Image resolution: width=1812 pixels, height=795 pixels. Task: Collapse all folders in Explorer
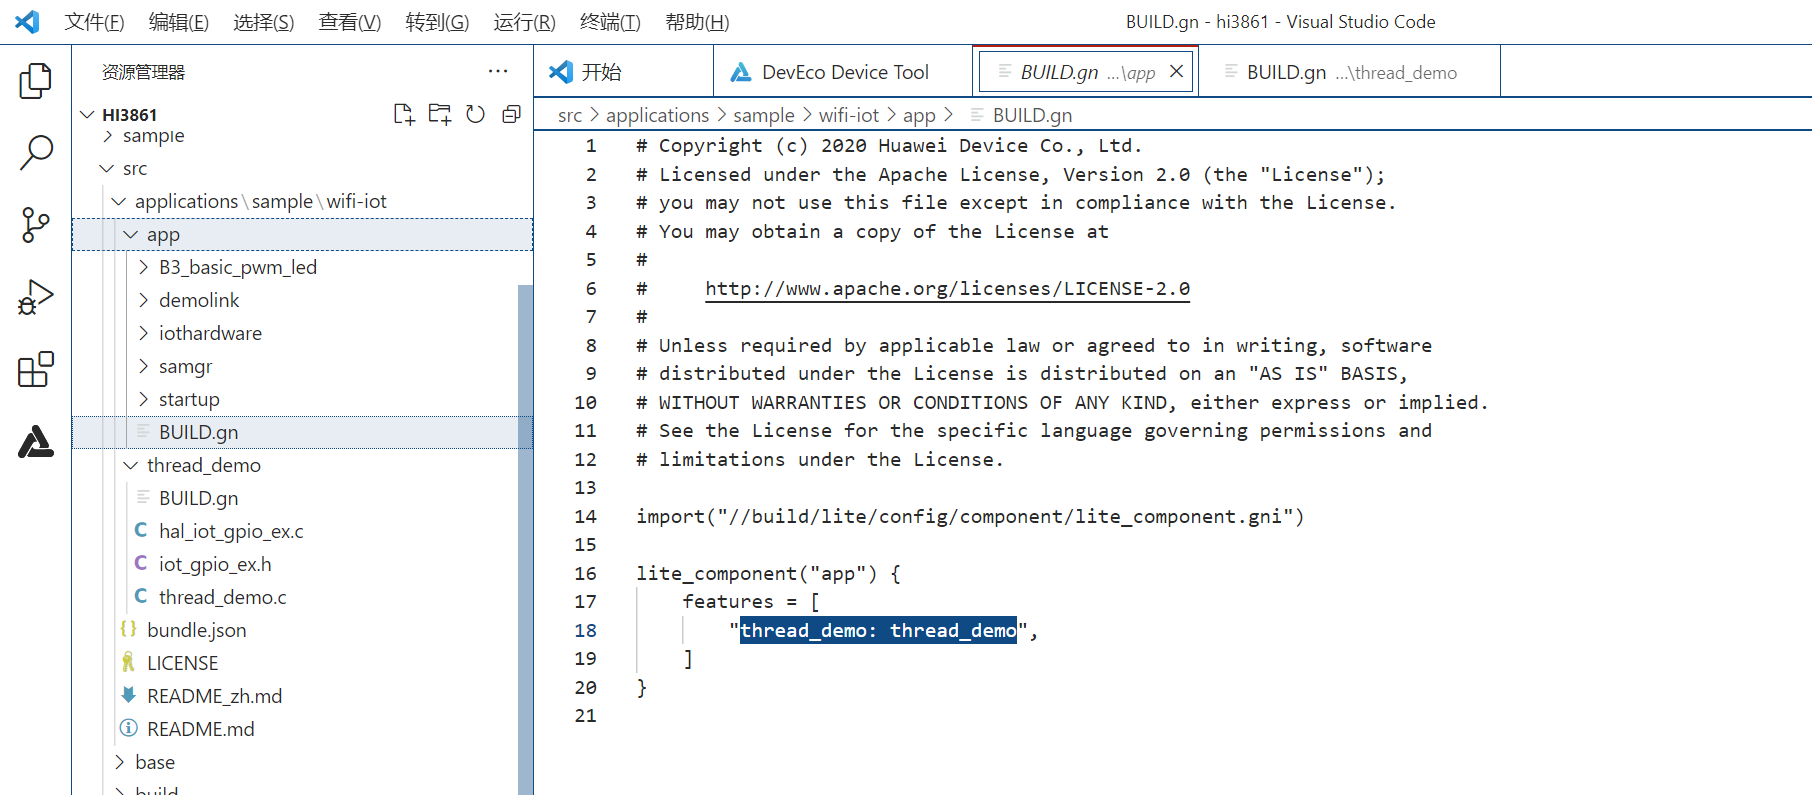coord(511,114)
